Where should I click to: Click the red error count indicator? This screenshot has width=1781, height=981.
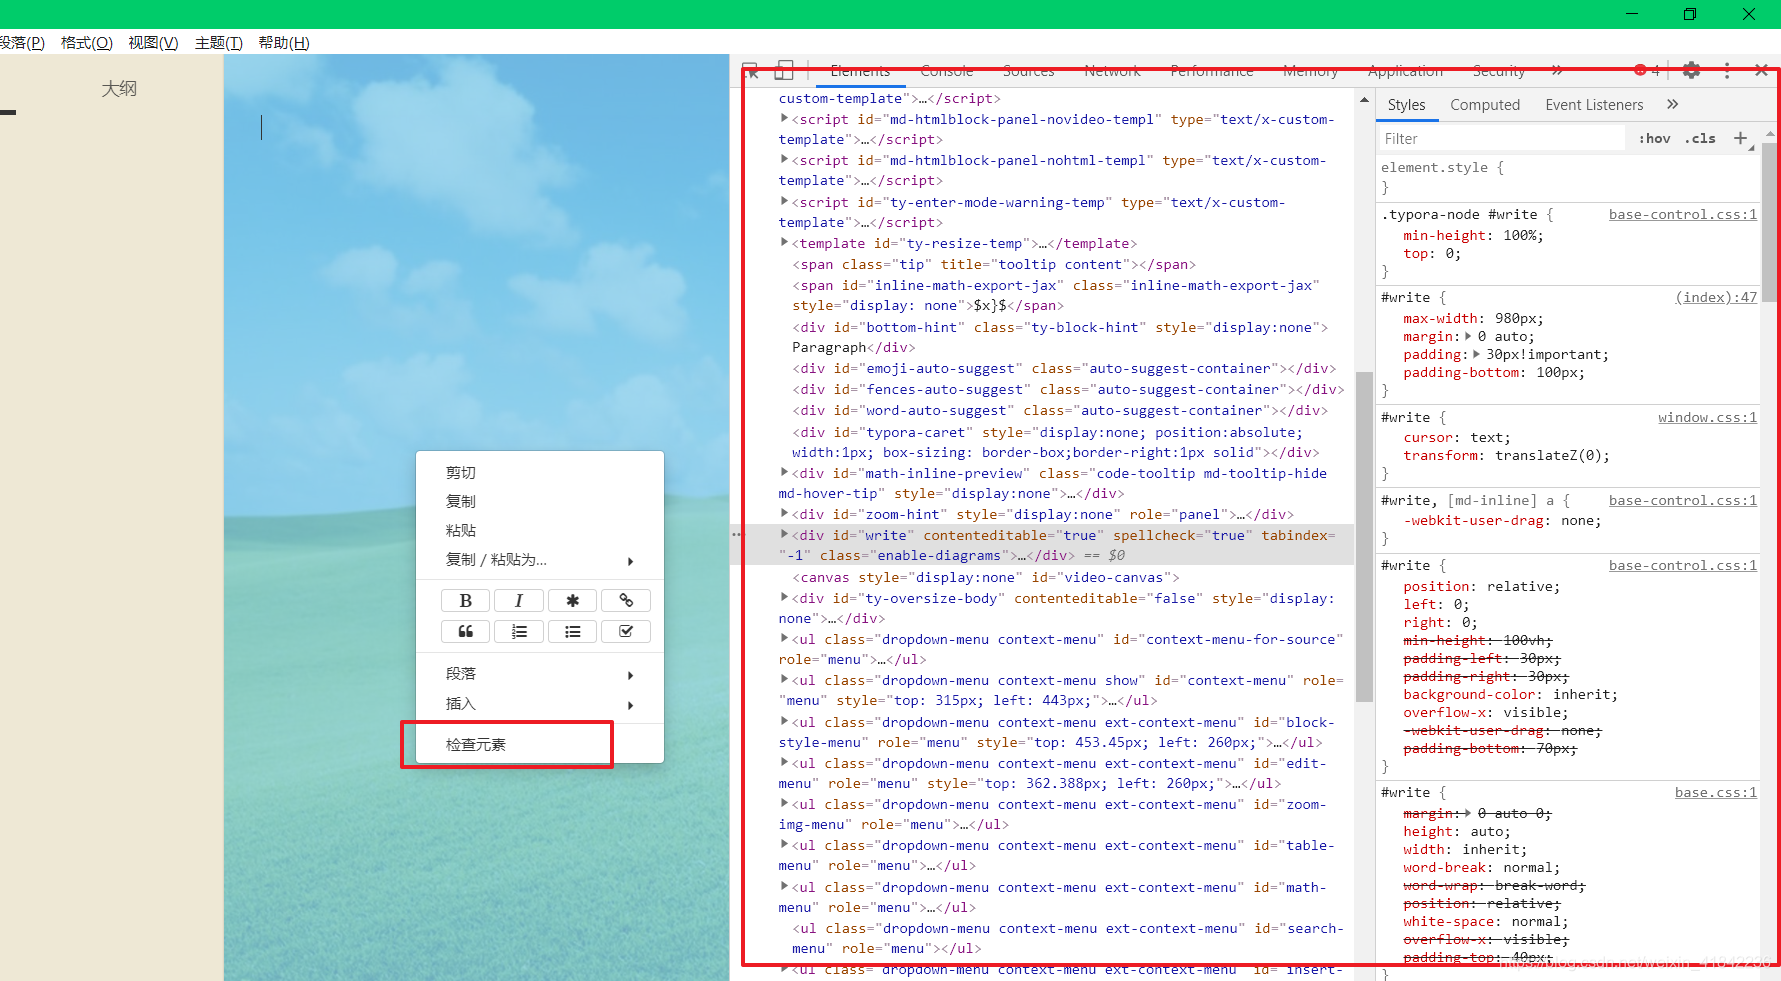tap(1646, 70)
